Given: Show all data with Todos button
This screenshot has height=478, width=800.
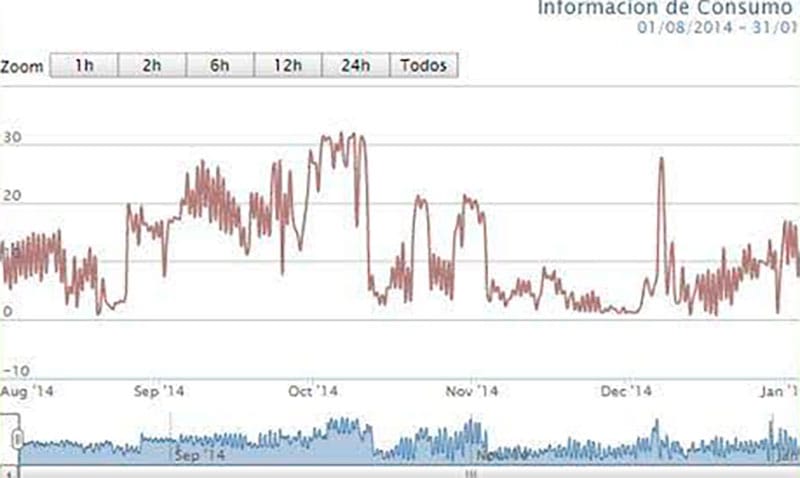Looking at the screenshot, I should click(x=424, y=66).
